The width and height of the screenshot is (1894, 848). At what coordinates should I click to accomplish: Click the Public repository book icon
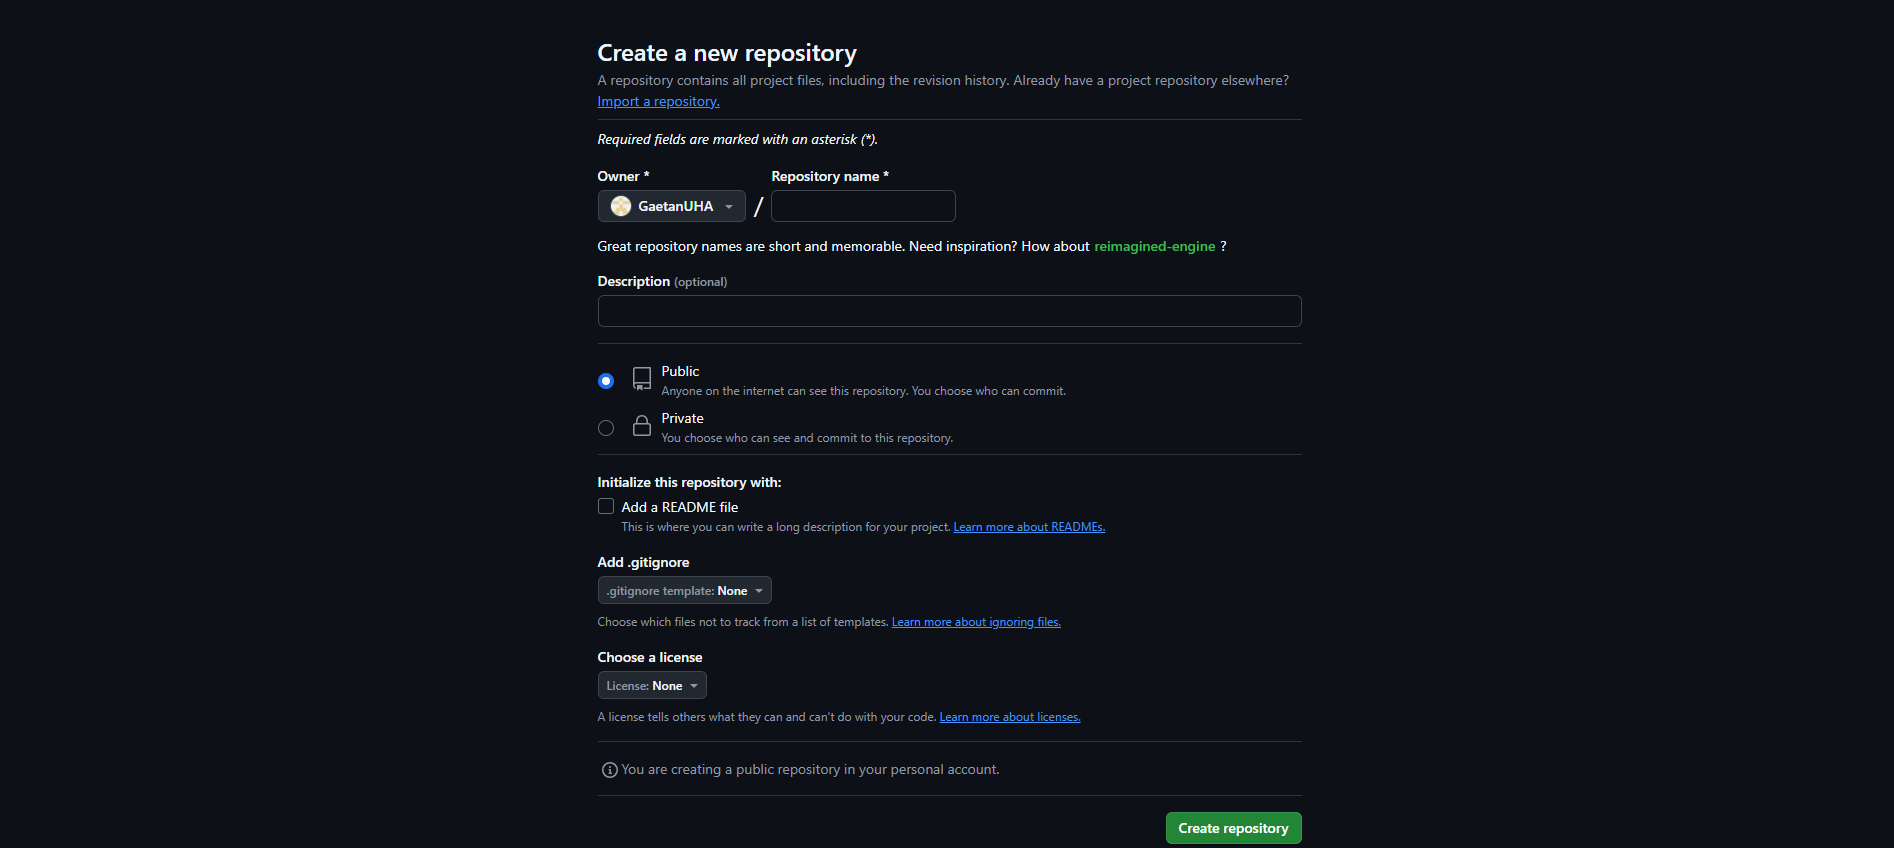[x=642, y=379]
